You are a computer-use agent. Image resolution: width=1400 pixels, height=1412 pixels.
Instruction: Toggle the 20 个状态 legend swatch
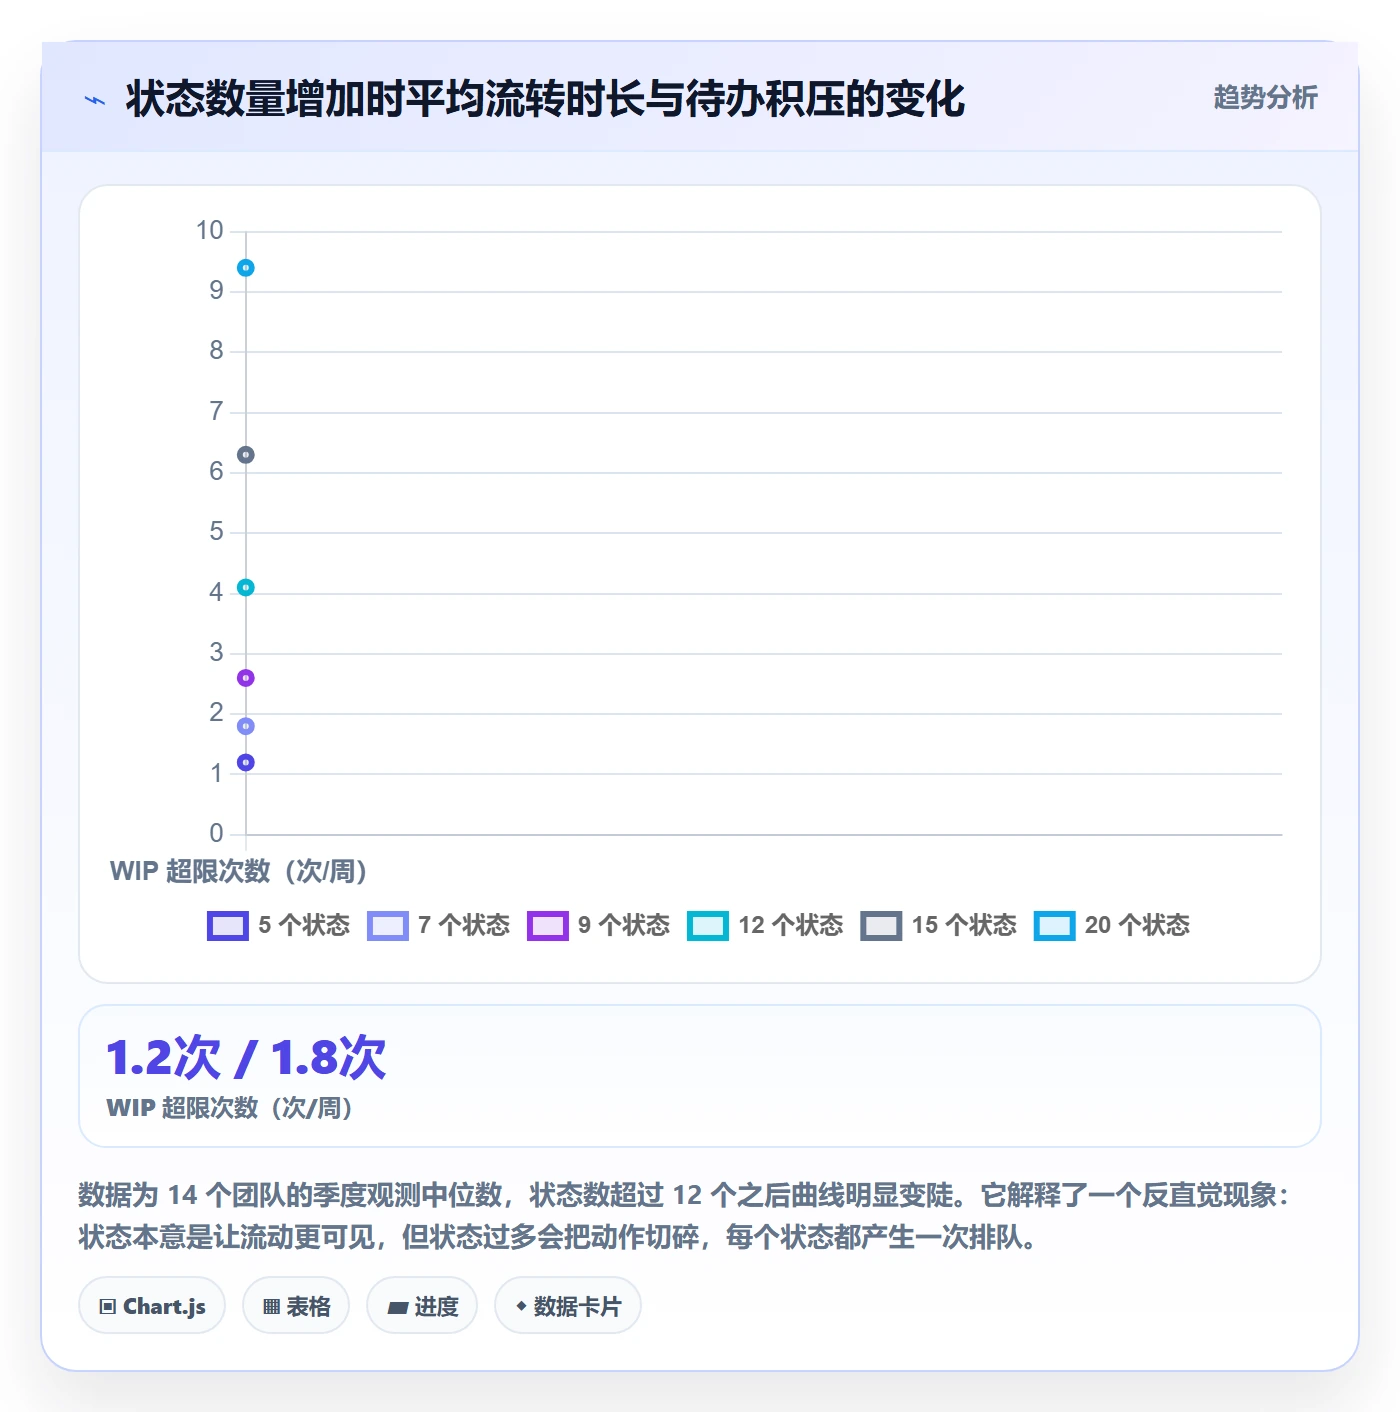coord(1055,926)
